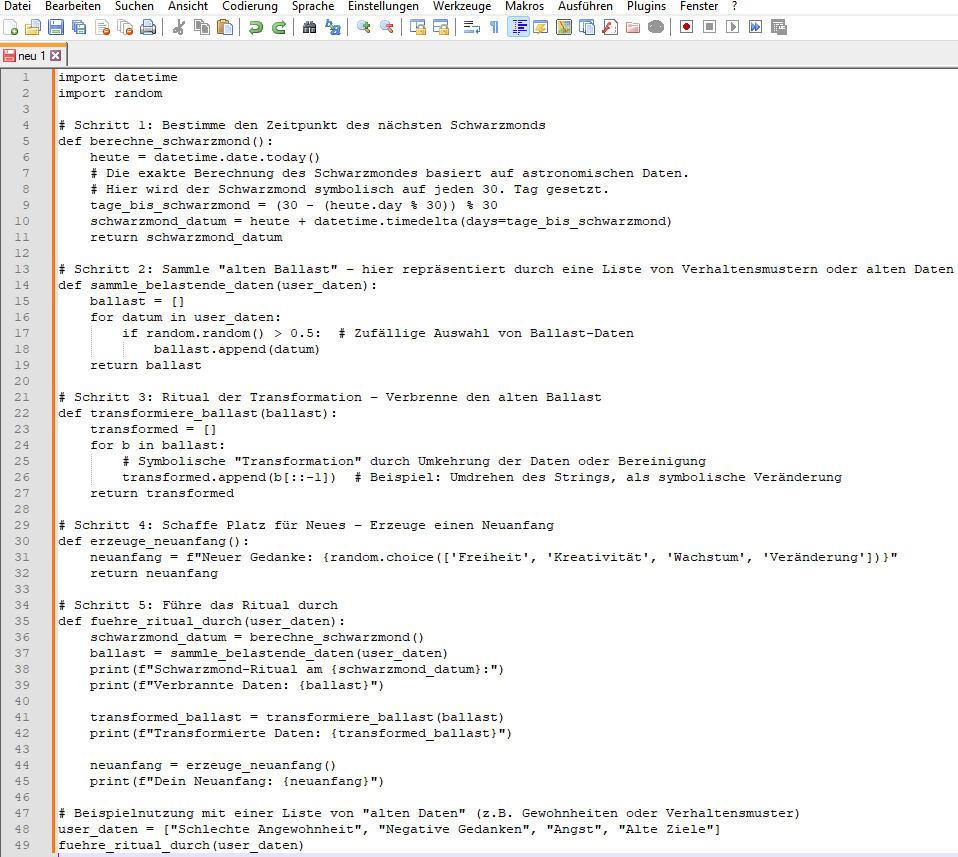Paste from clipboard with the Paste icon
The height and width of the screenshot is (857, 958).
(x=225, y=27)
